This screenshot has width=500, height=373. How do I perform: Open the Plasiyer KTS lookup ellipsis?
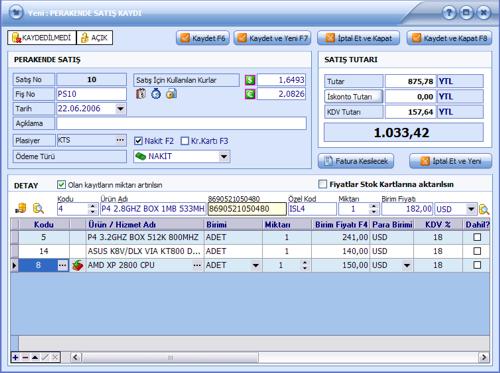pyautogui.click(x=120, y=140)
